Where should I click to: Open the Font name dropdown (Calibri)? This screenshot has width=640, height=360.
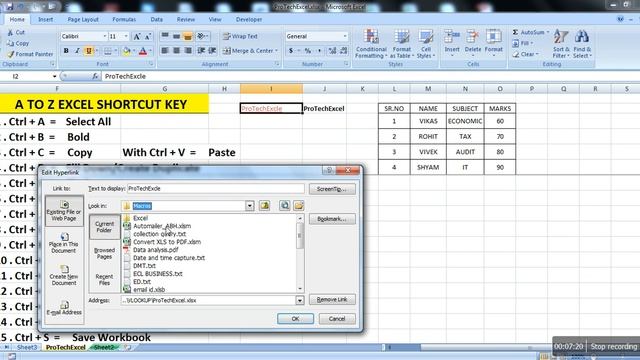click(x=104, y=36)
